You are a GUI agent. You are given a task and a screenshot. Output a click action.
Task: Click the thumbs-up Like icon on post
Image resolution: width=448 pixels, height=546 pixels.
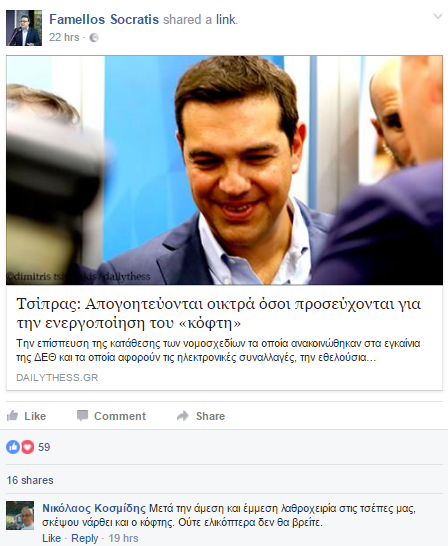coord(13,415)
